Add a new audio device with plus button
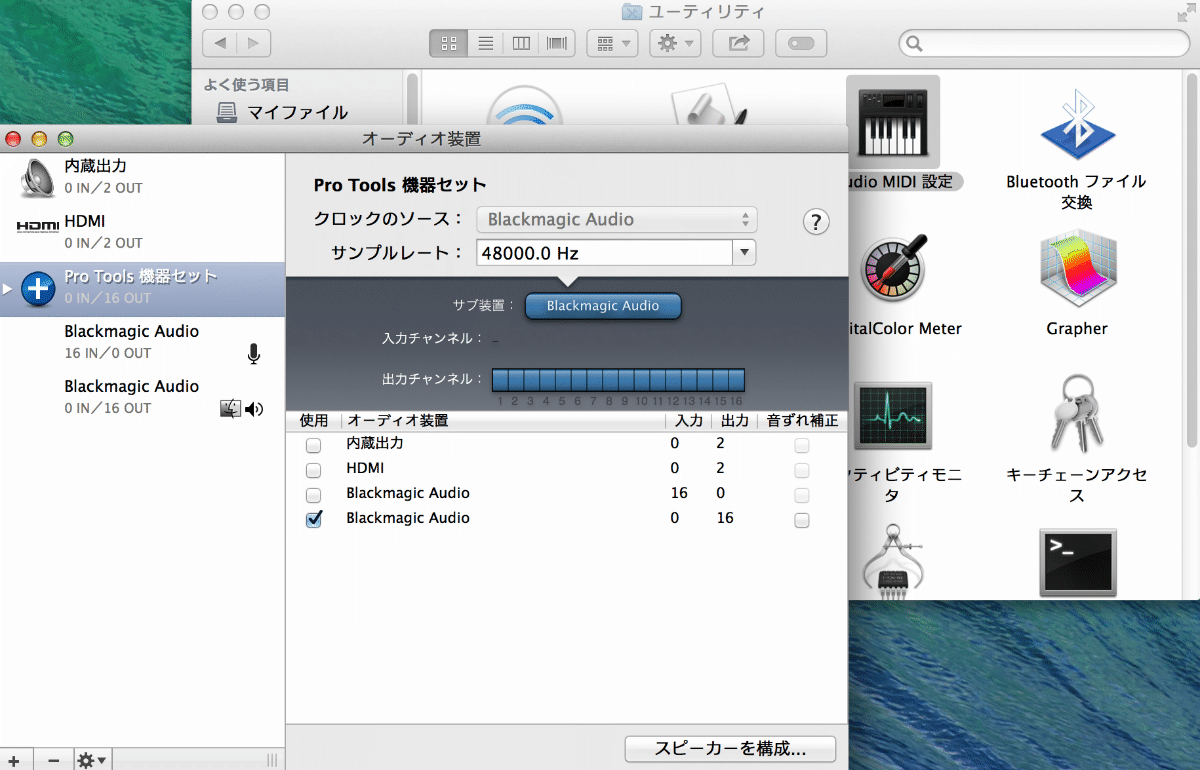This screenshot has height=770, width=1200. click(x=14, y=760)
